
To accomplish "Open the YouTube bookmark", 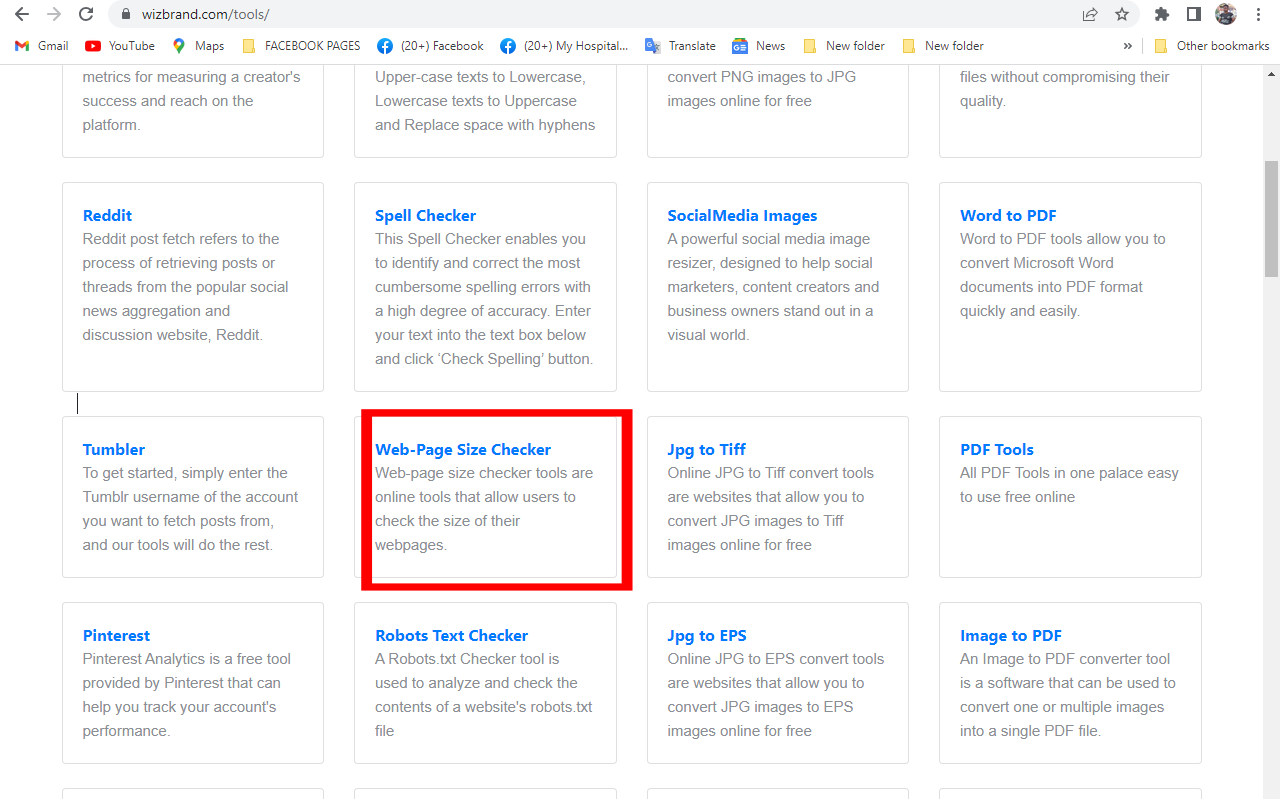I will coord(120,46).
